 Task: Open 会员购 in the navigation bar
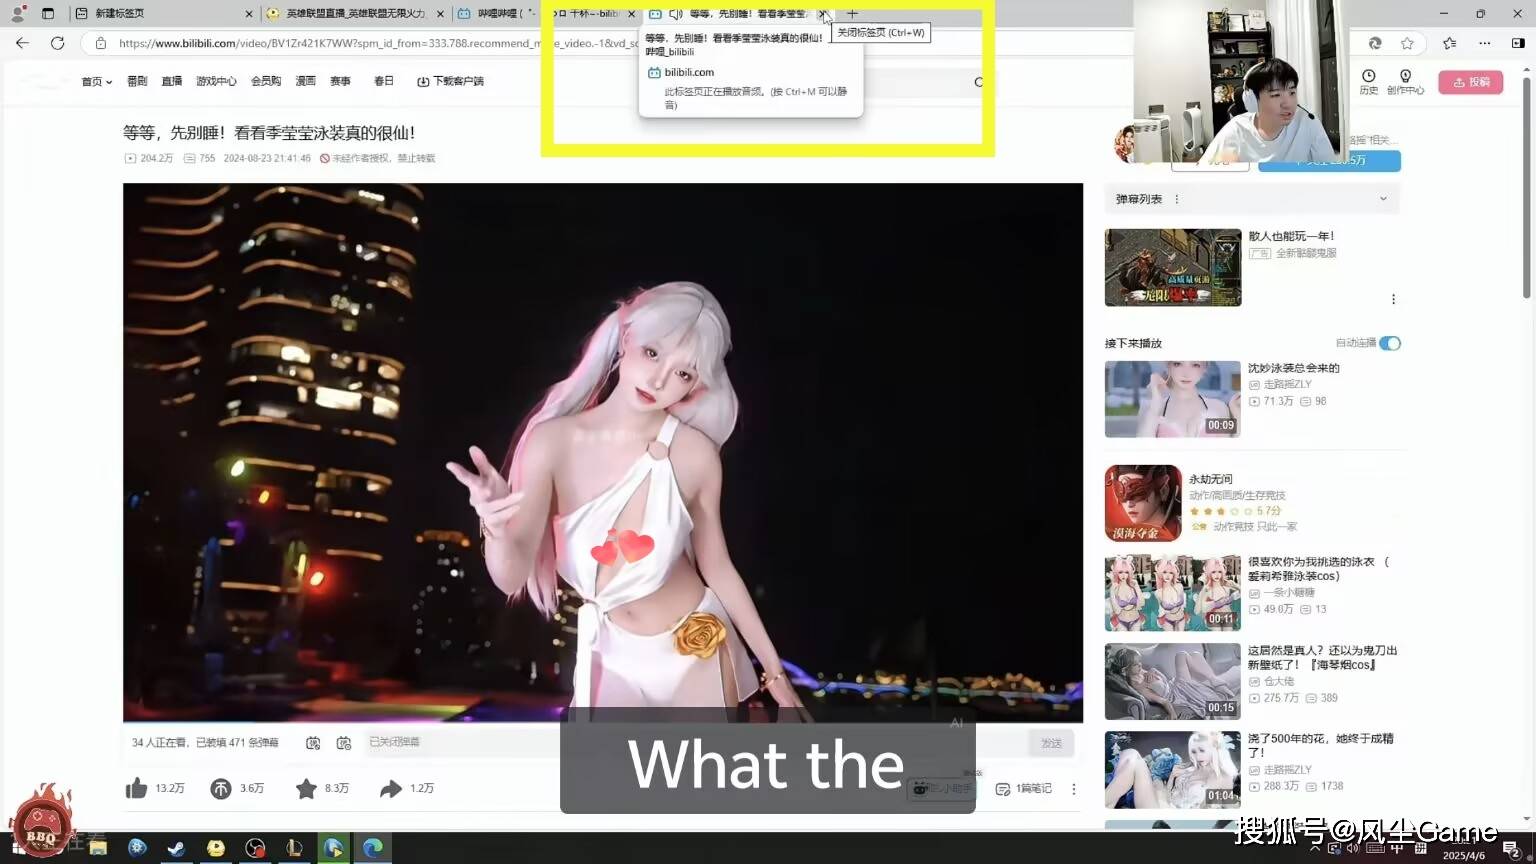click(266, 81)
